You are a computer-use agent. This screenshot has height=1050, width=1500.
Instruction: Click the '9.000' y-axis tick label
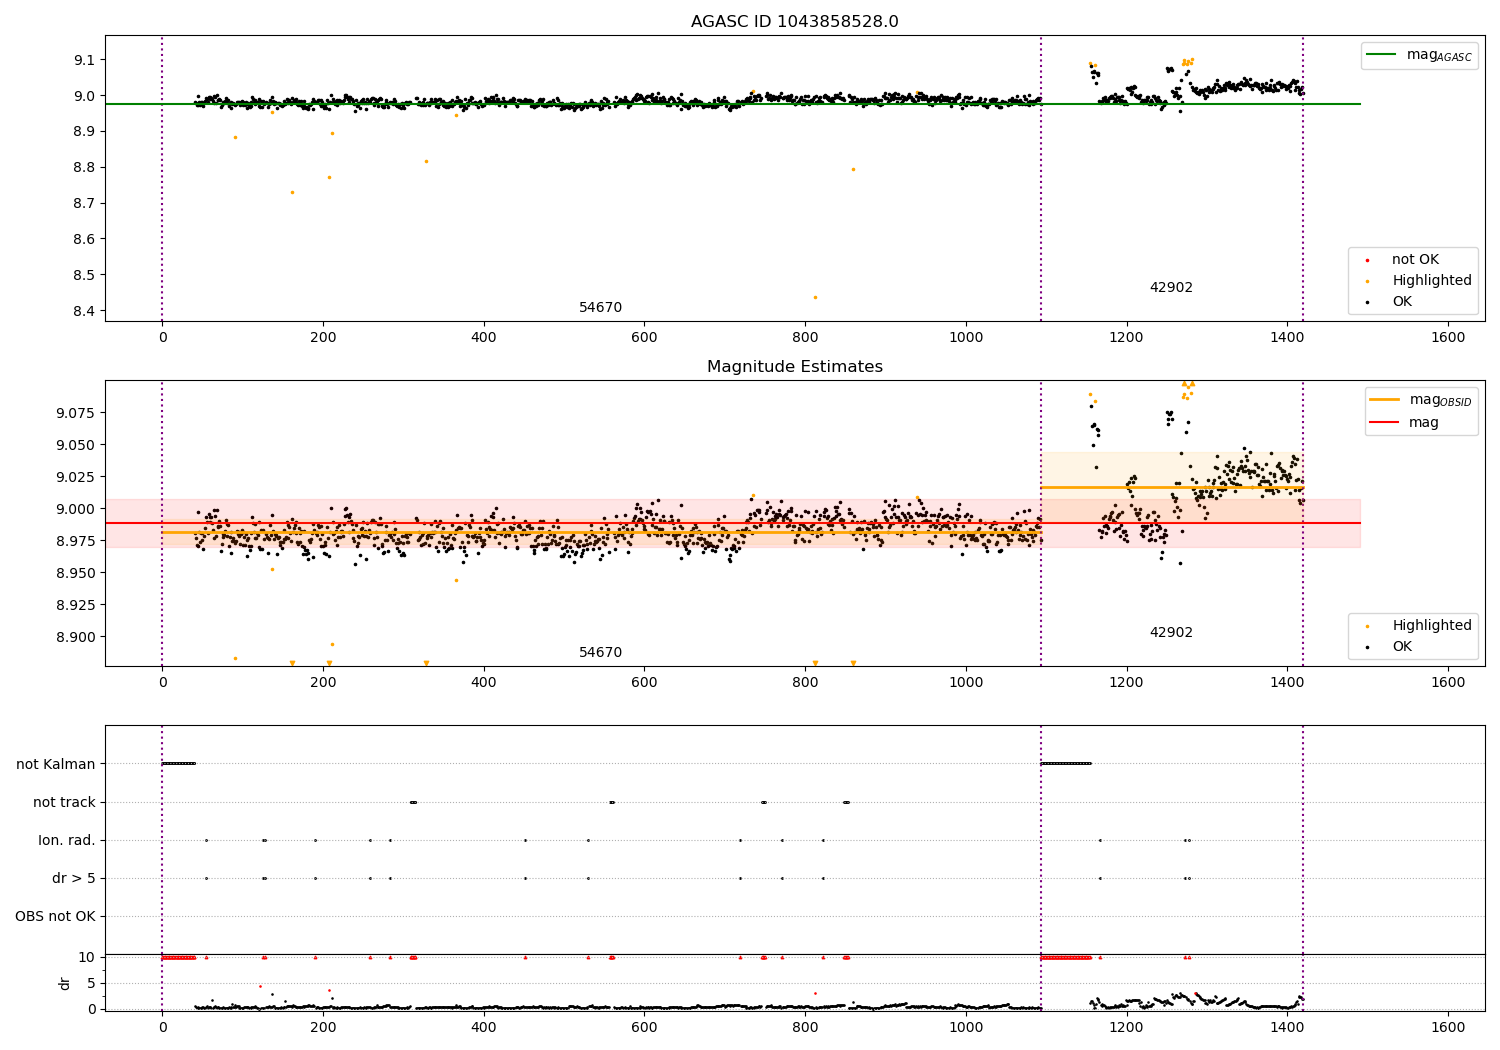click(77, 509)
